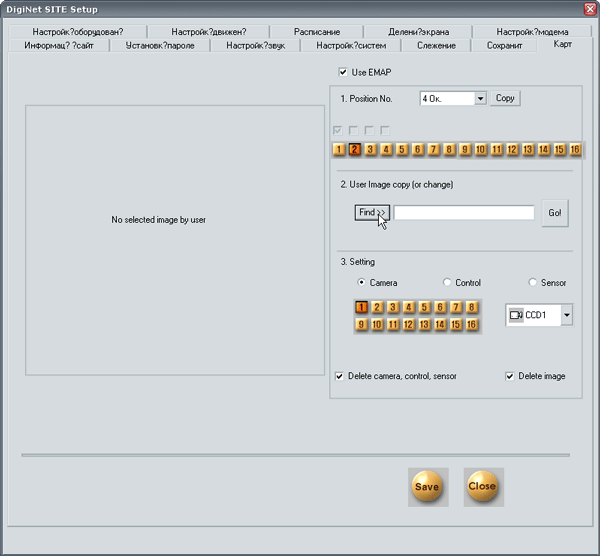Choose camera 9 in Setting grid
Image resolution: width=600 pixels, height=556 pixels.
pos(361,324)
